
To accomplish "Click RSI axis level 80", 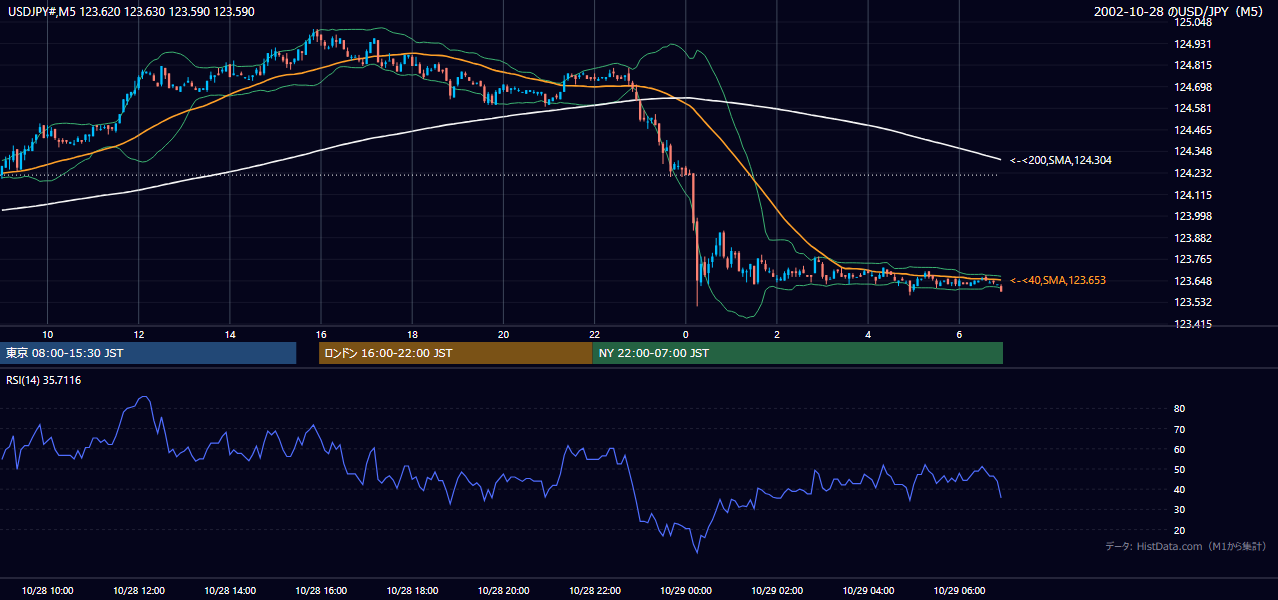I will (x=1180, y=409).
